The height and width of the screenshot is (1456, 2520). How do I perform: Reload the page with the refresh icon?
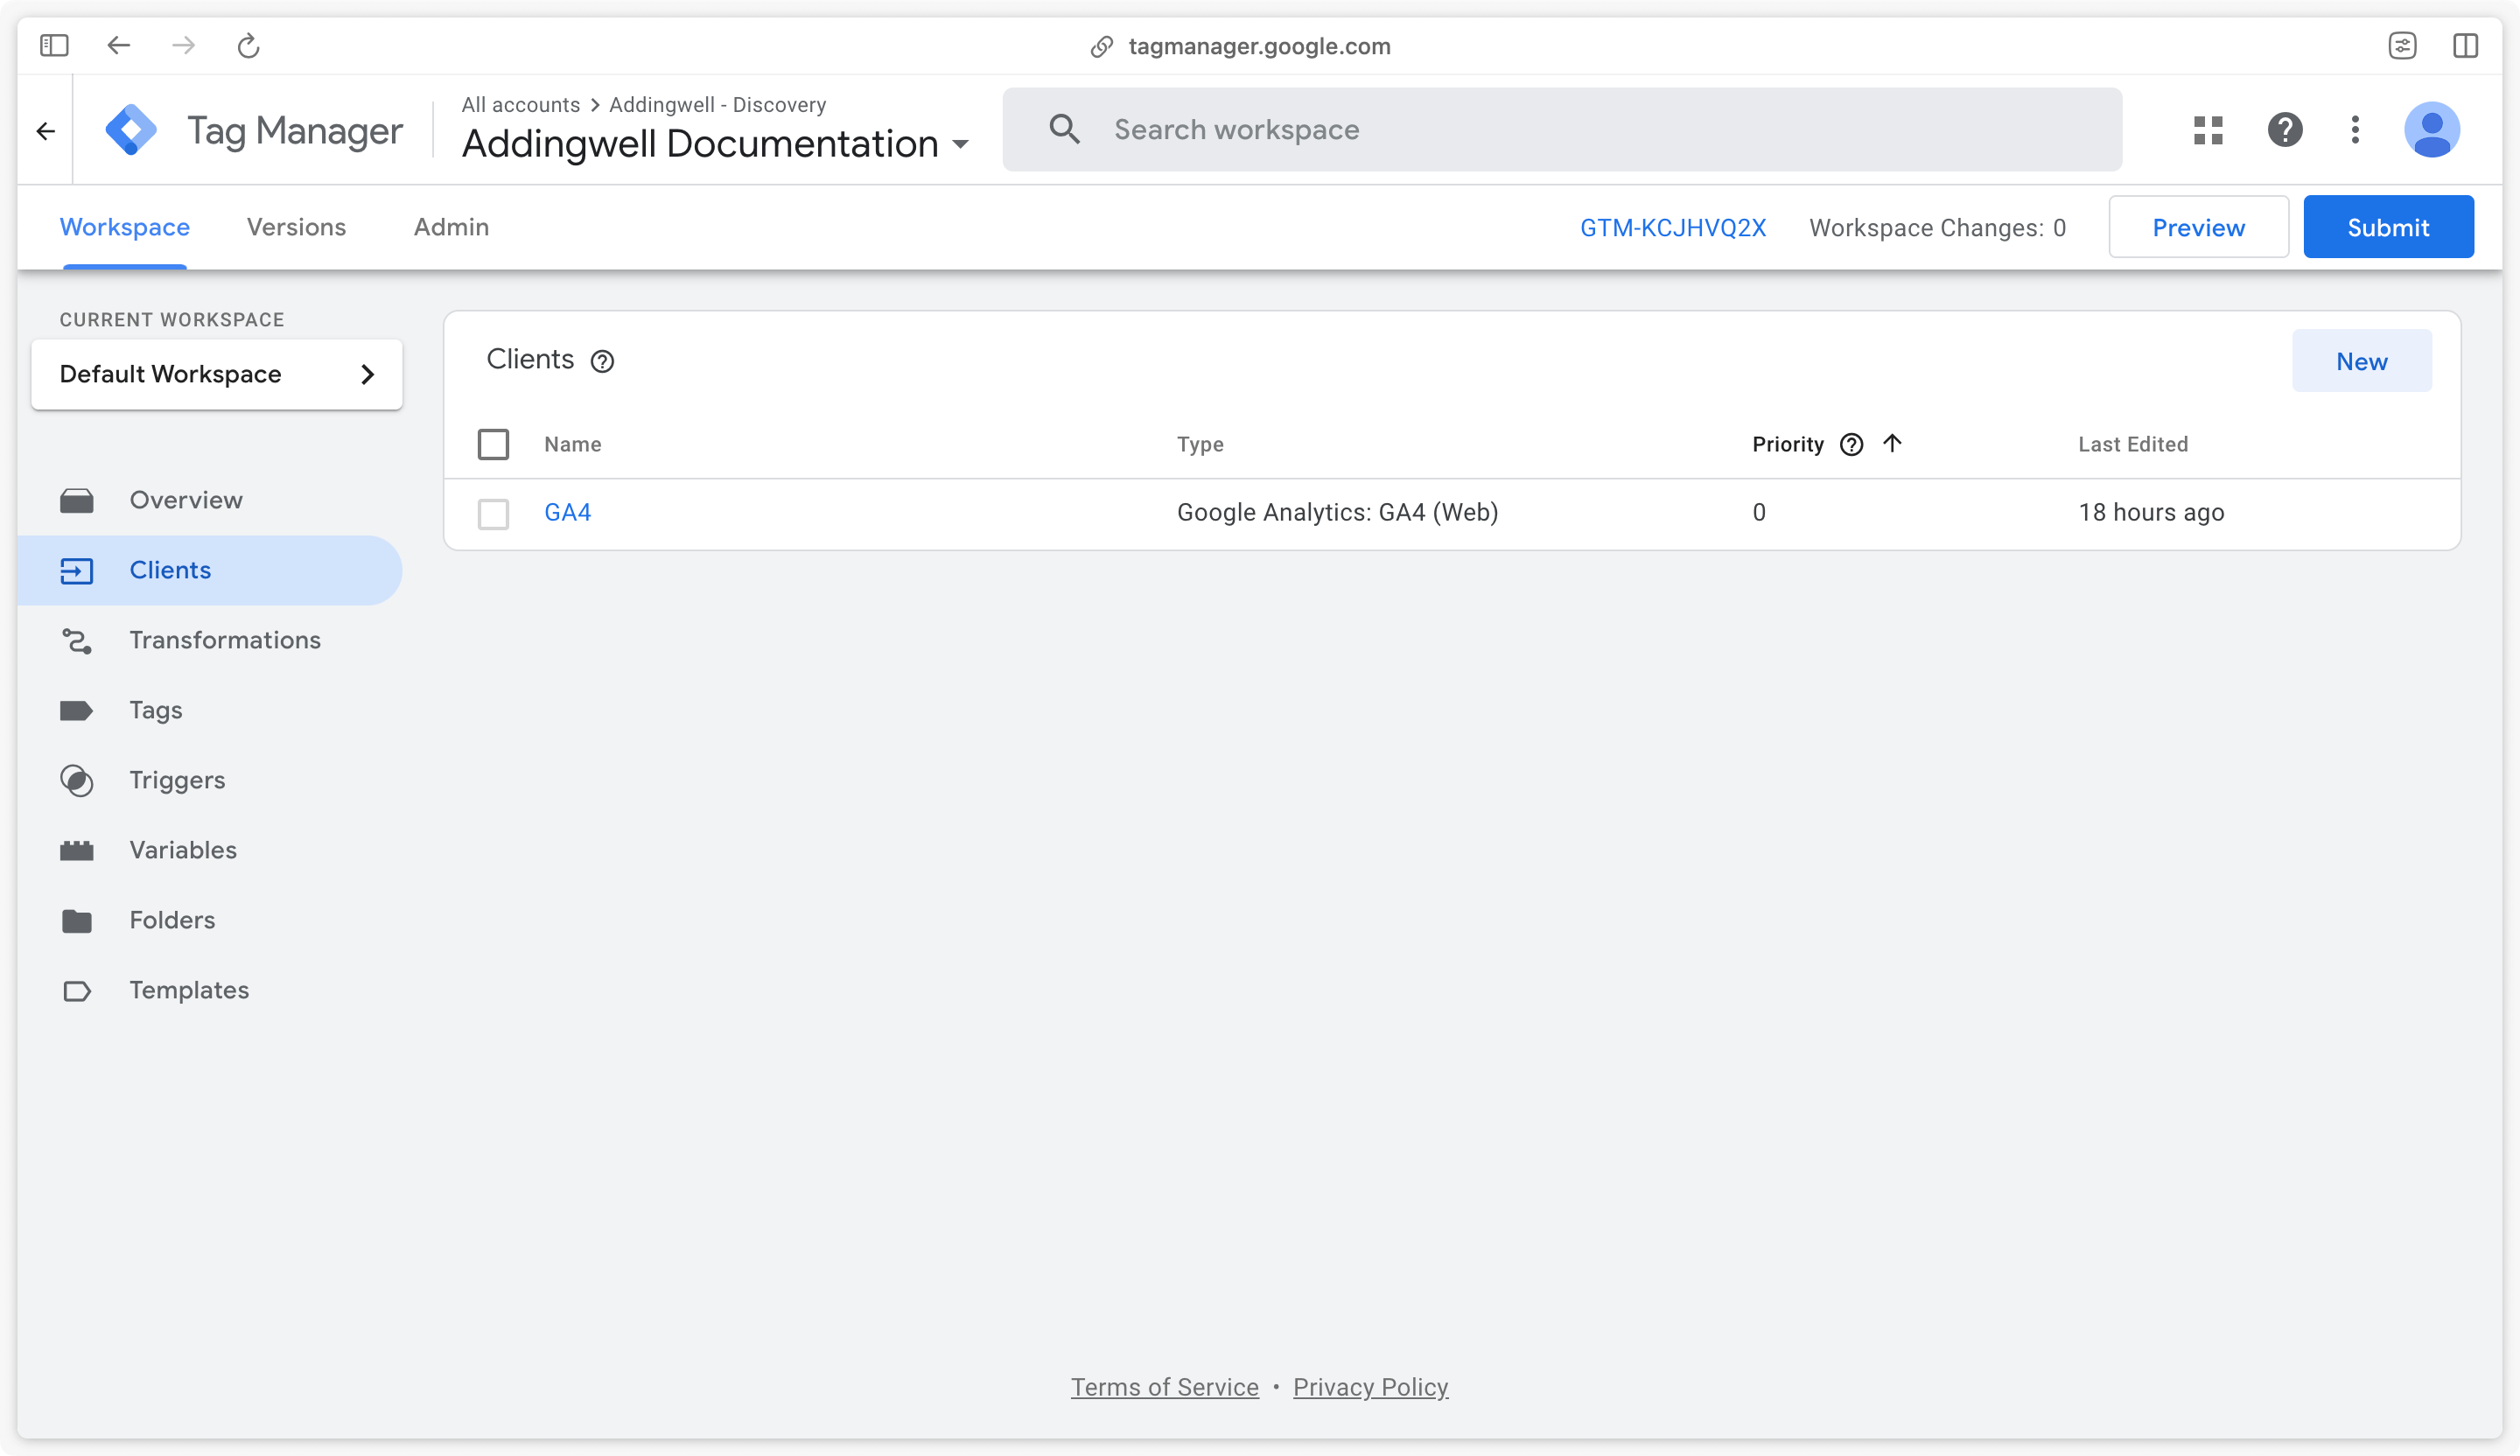click(248, 45)
